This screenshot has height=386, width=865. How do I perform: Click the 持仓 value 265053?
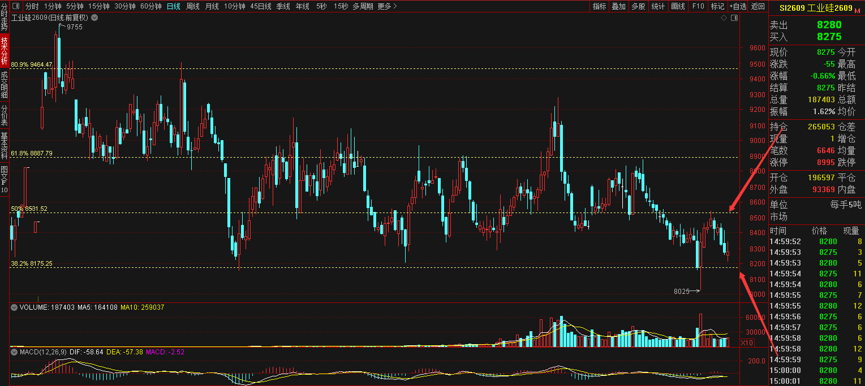(x=822, y=127)
